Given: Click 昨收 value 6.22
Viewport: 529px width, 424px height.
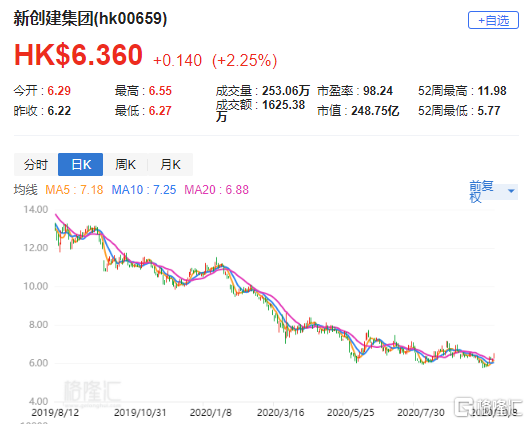Looking at the screenshot, I should point(59,111).
